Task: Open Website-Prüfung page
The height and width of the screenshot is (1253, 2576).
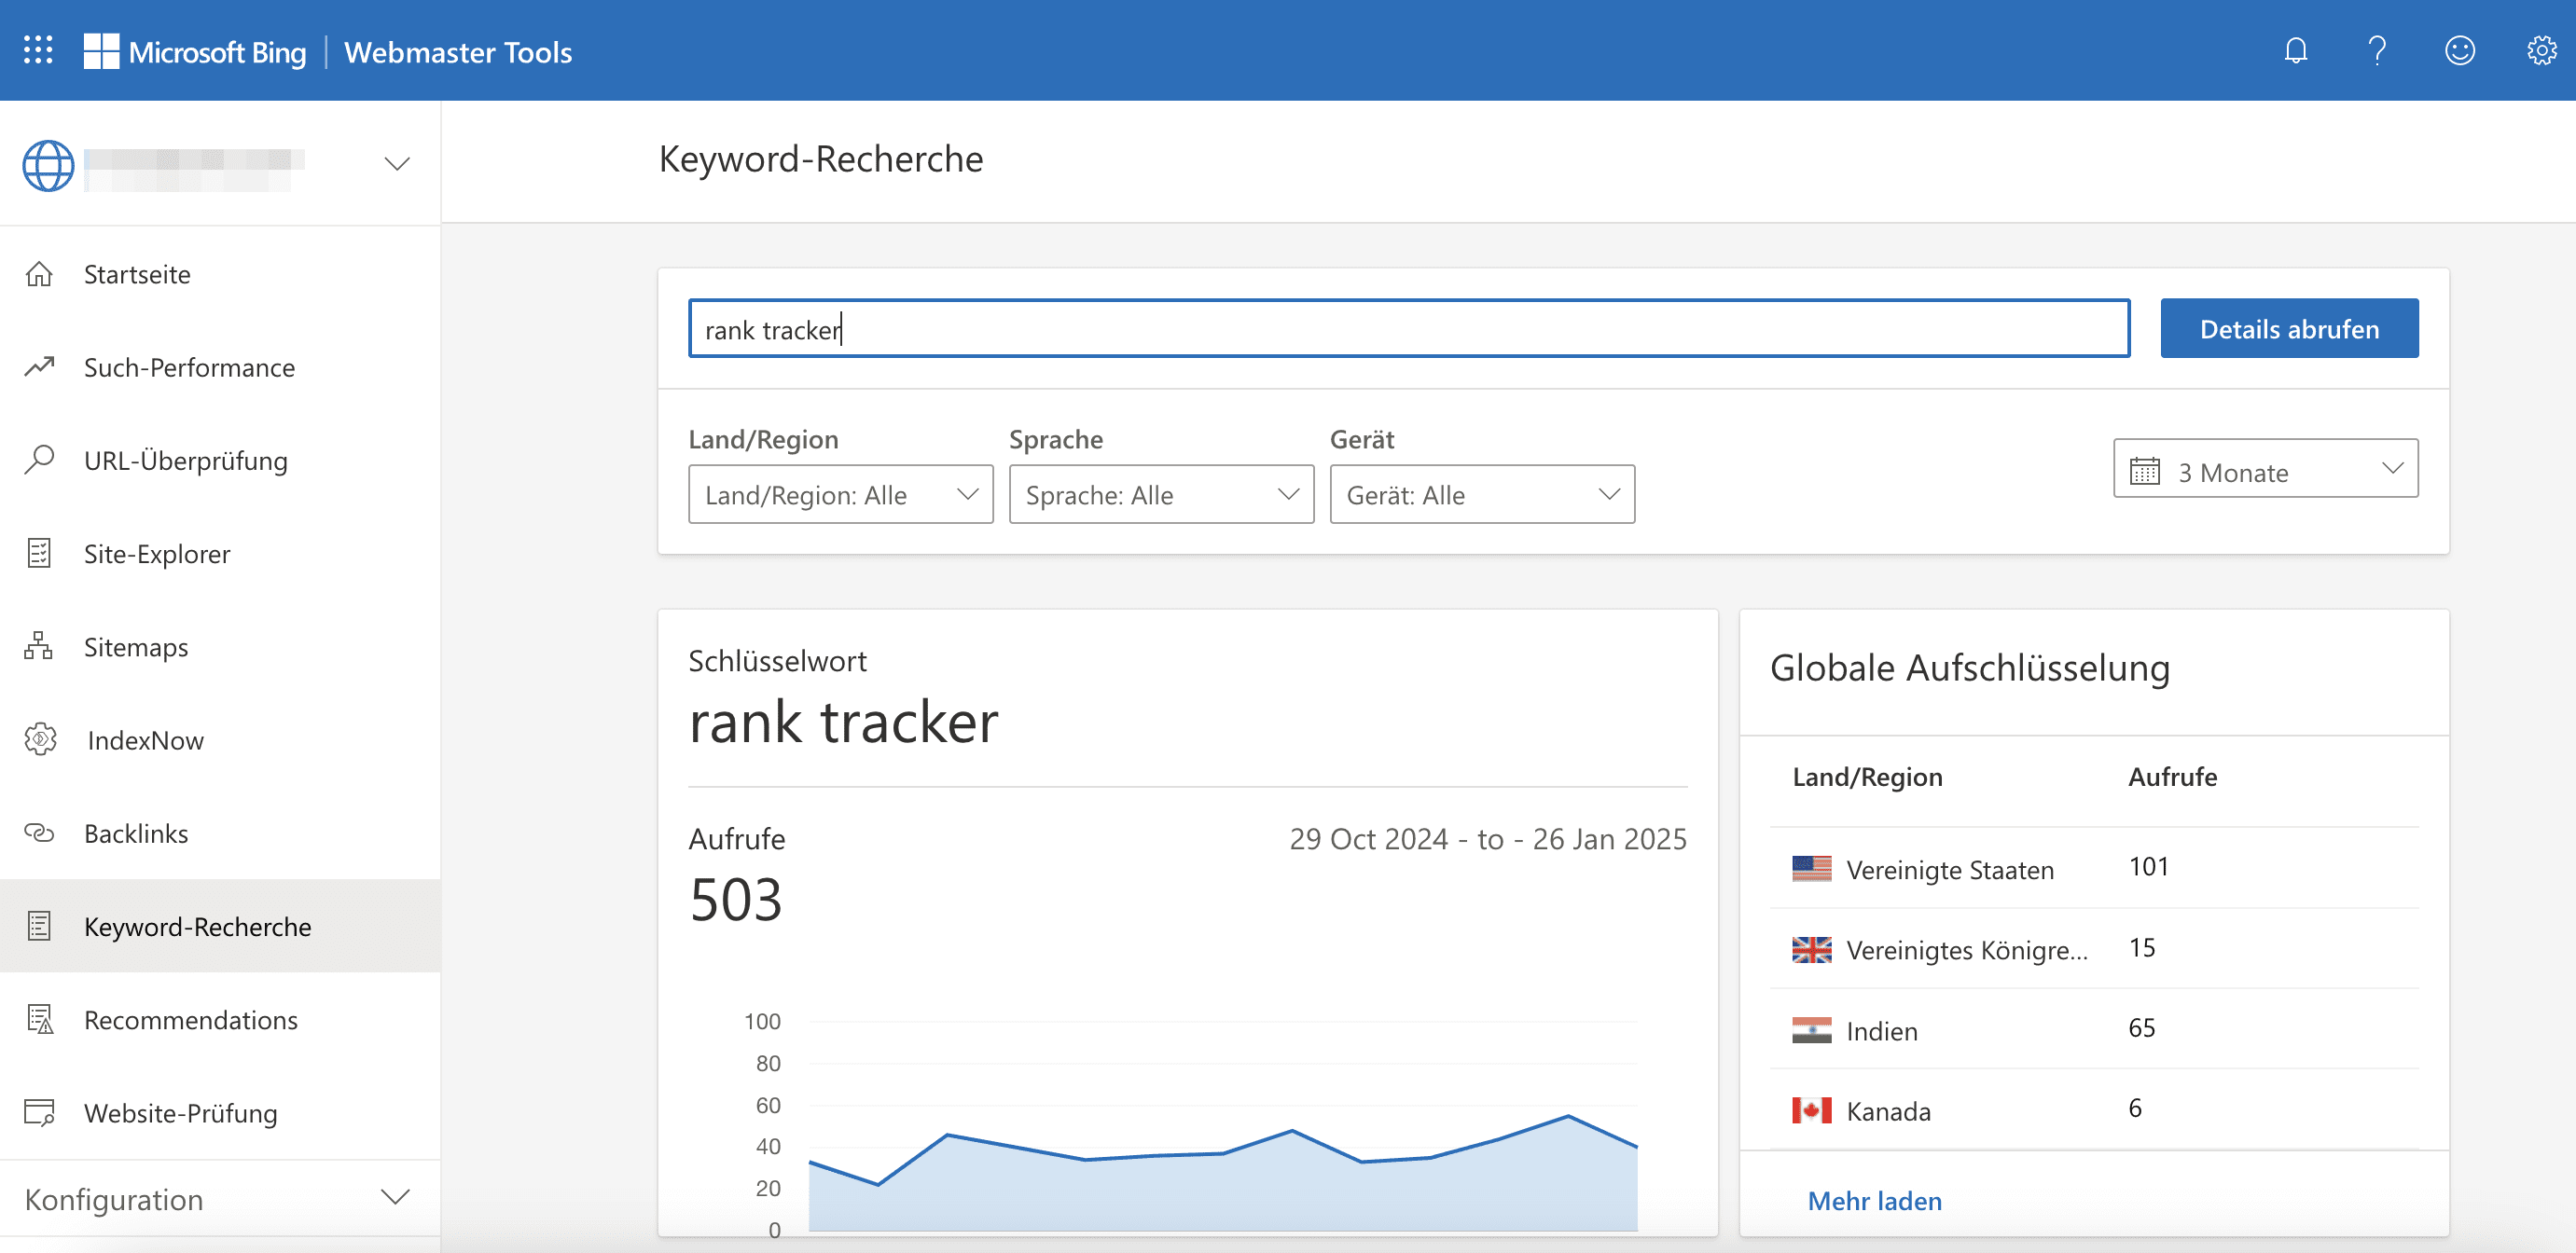Action: pyautogui.click(x=220, y=1112)
